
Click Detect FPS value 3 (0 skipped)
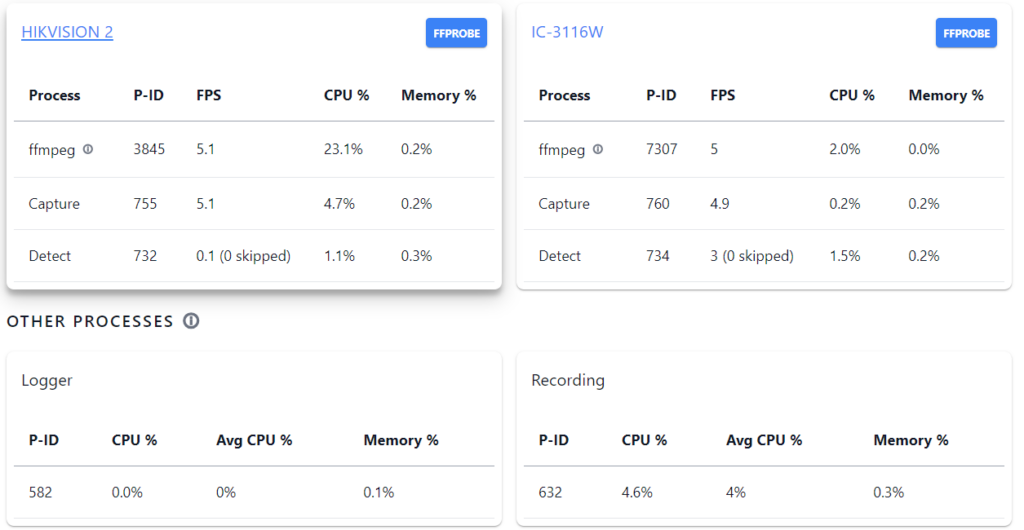[751, 256]
